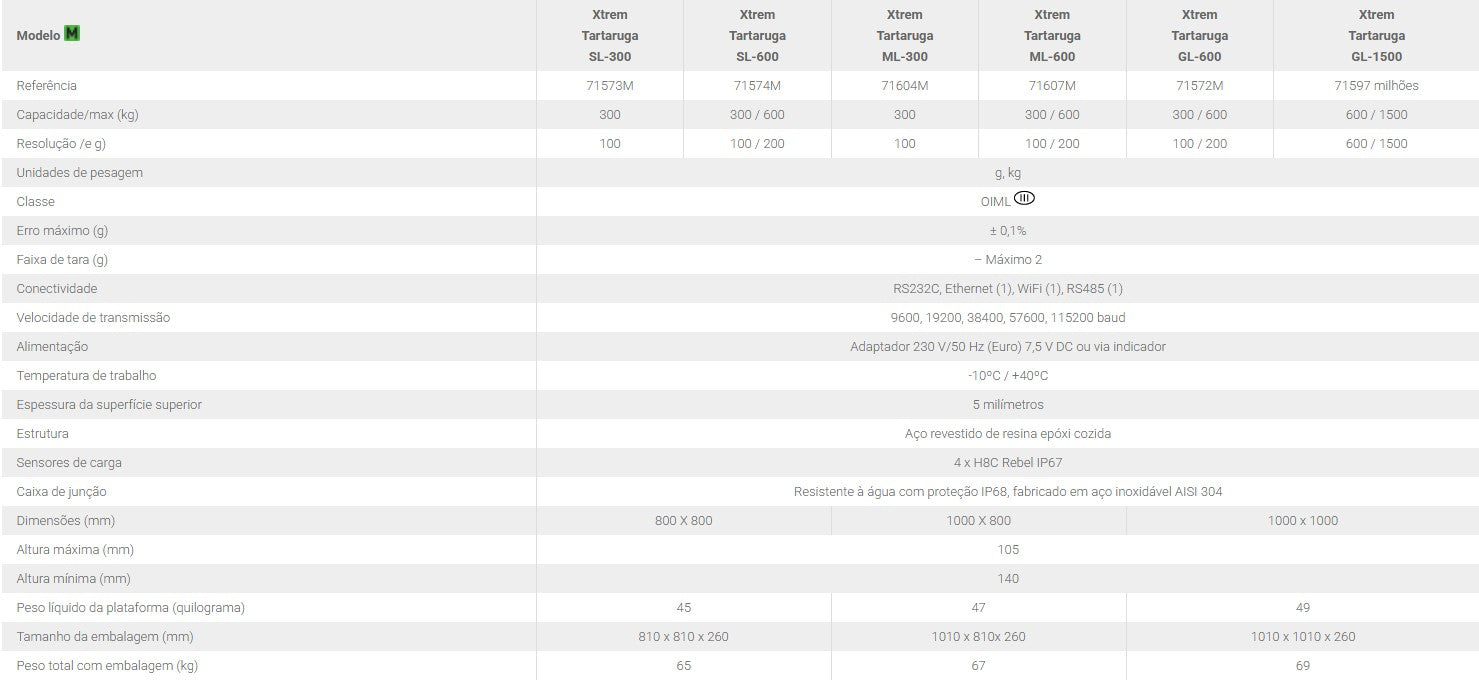Select reference value 71604M

tap(905, 86)
